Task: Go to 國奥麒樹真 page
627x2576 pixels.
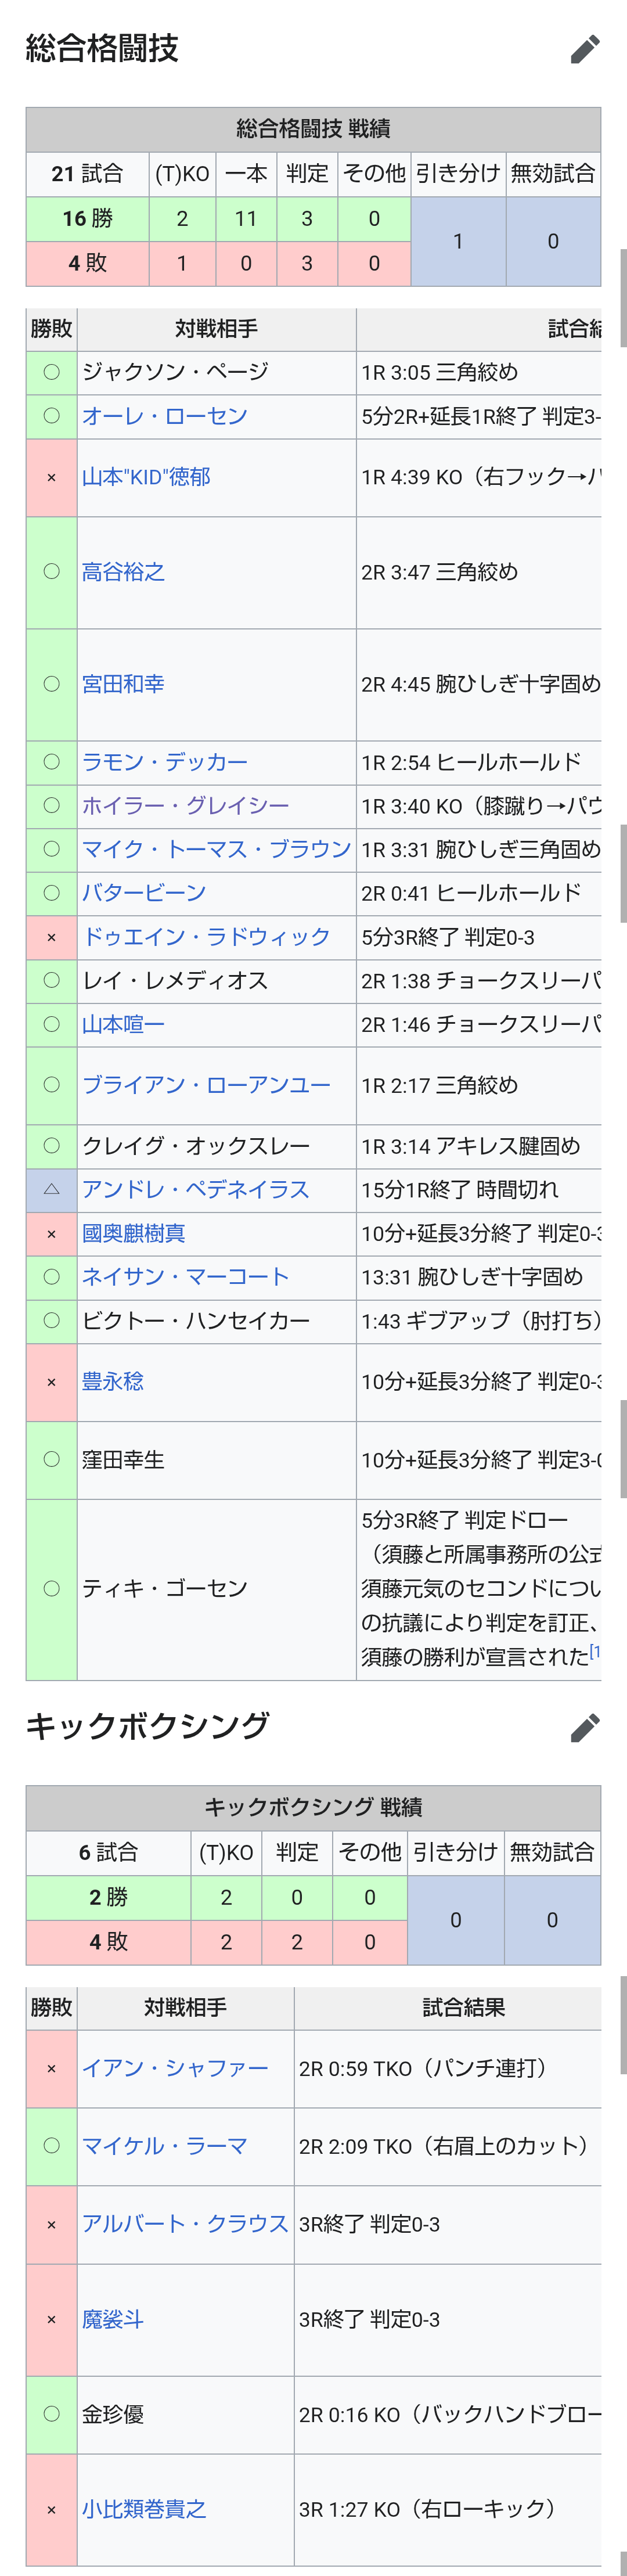Action: [x=133, y=1233]
